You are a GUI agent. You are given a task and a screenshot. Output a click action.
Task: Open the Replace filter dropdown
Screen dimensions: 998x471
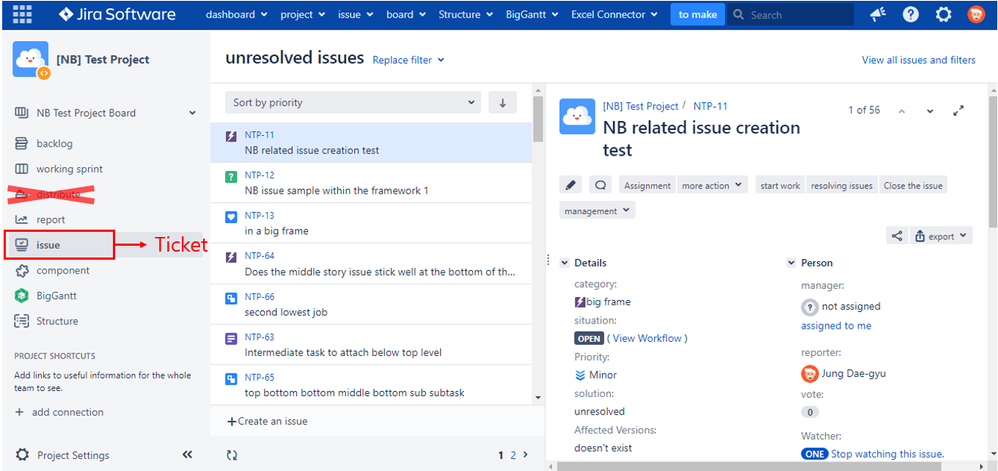click(x=408, y=60)
